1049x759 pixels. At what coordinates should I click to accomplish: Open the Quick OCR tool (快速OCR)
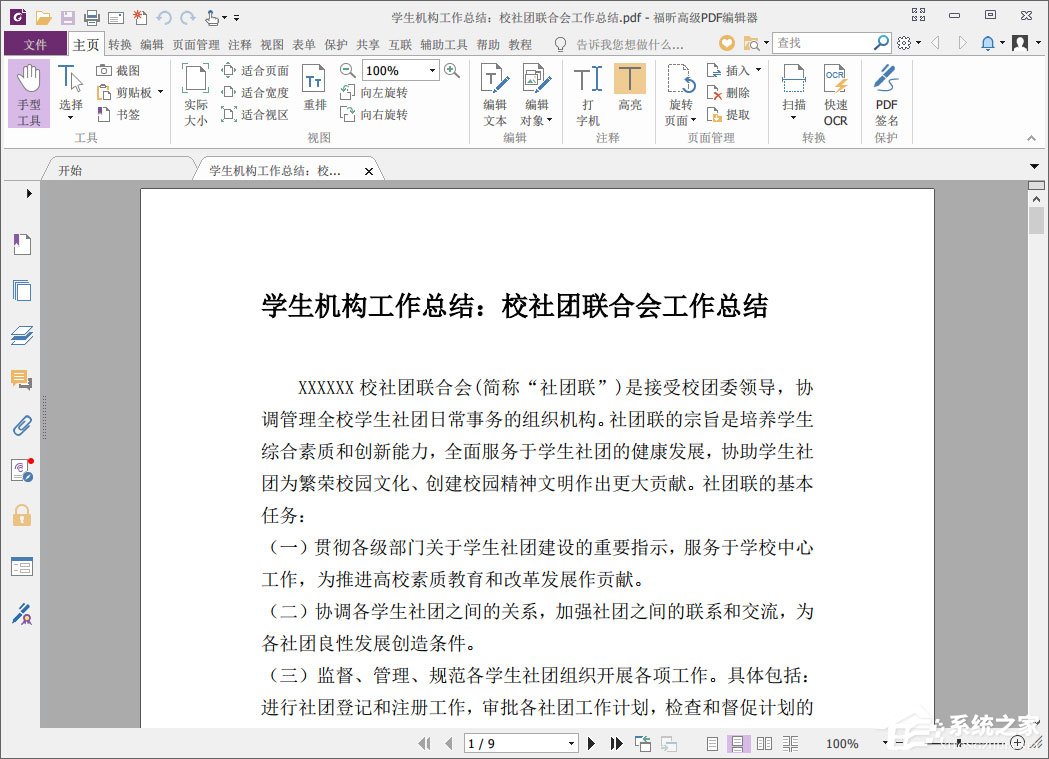[835, 93]
